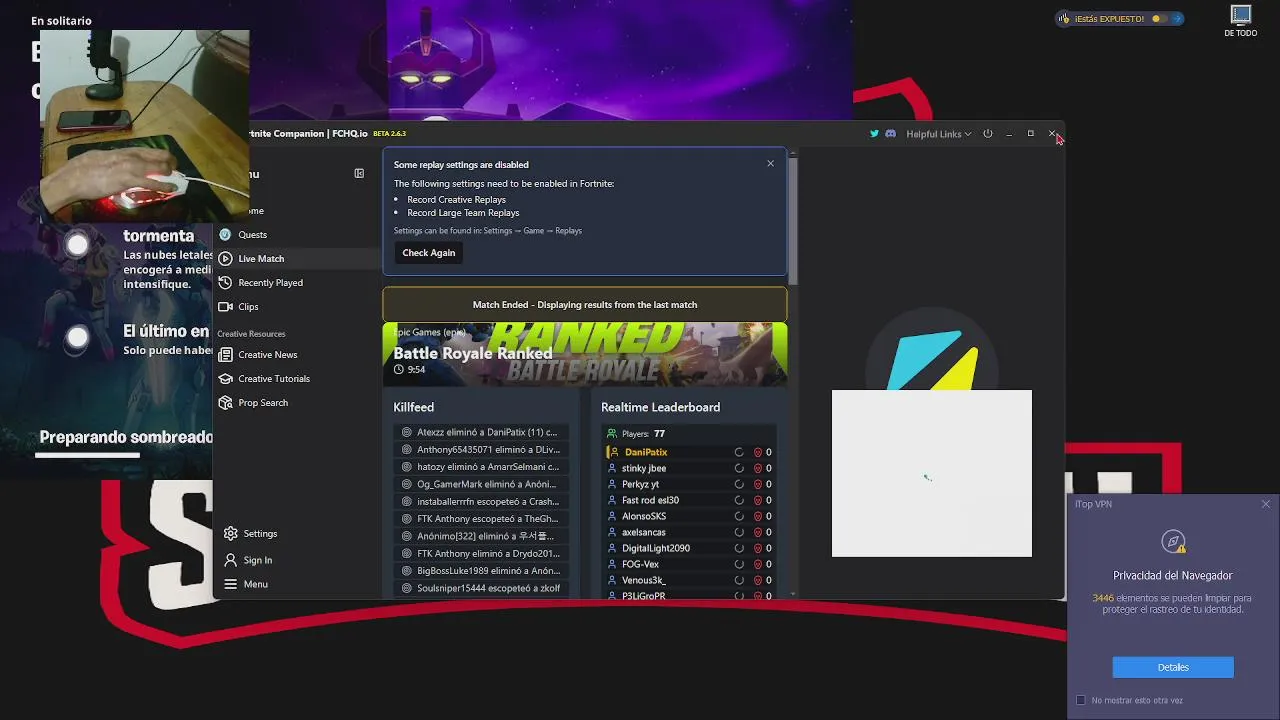Click the compass privacy icon in iTop VPN popup
This screenshot has width=1280, height=720.
click(x=1174, y=542)
